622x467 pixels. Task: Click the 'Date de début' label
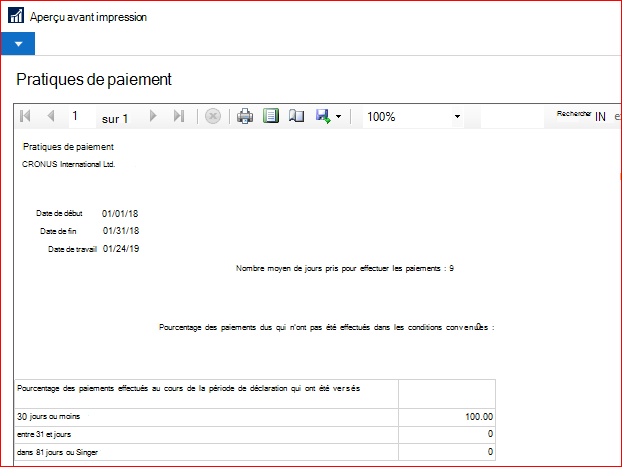pos(59,213)
